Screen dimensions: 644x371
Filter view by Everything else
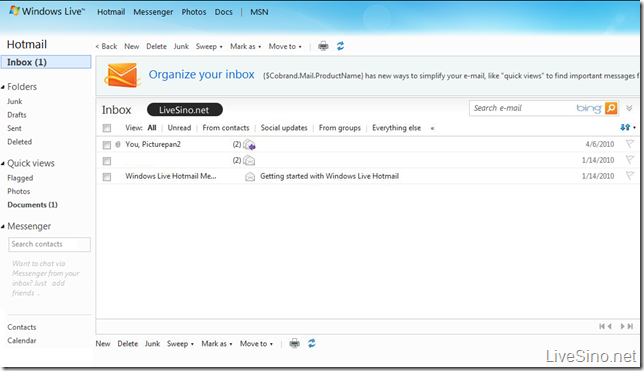[x=396, y=128]
